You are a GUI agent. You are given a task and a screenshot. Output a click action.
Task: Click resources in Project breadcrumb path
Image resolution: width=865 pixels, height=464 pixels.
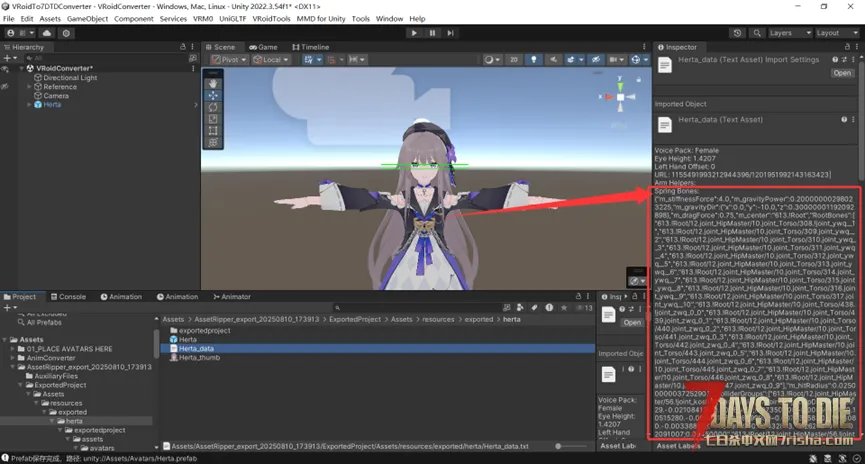click(x=438, y=319)
